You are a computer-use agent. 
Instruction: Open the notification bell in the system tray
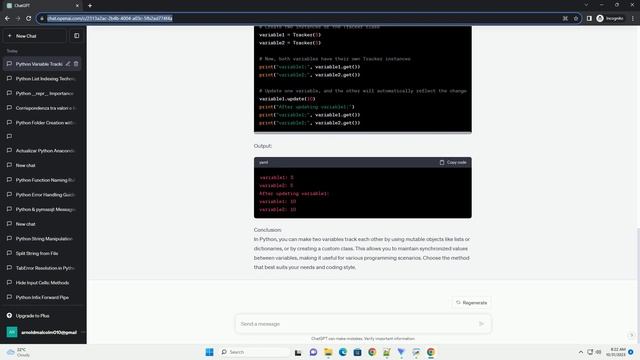(x=631, y=352)
